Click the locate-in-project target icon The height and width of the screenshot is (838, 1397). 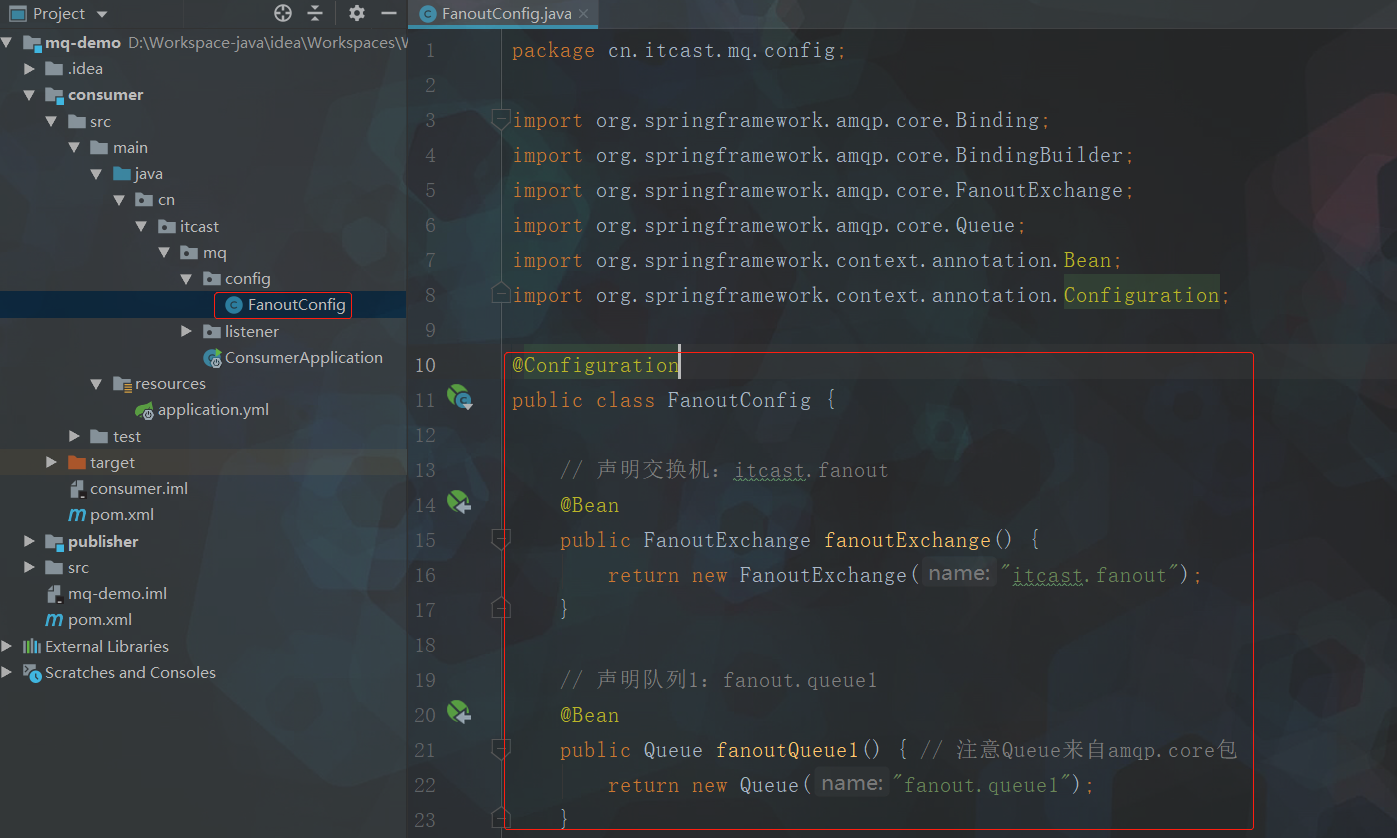(x=283, y=13)
